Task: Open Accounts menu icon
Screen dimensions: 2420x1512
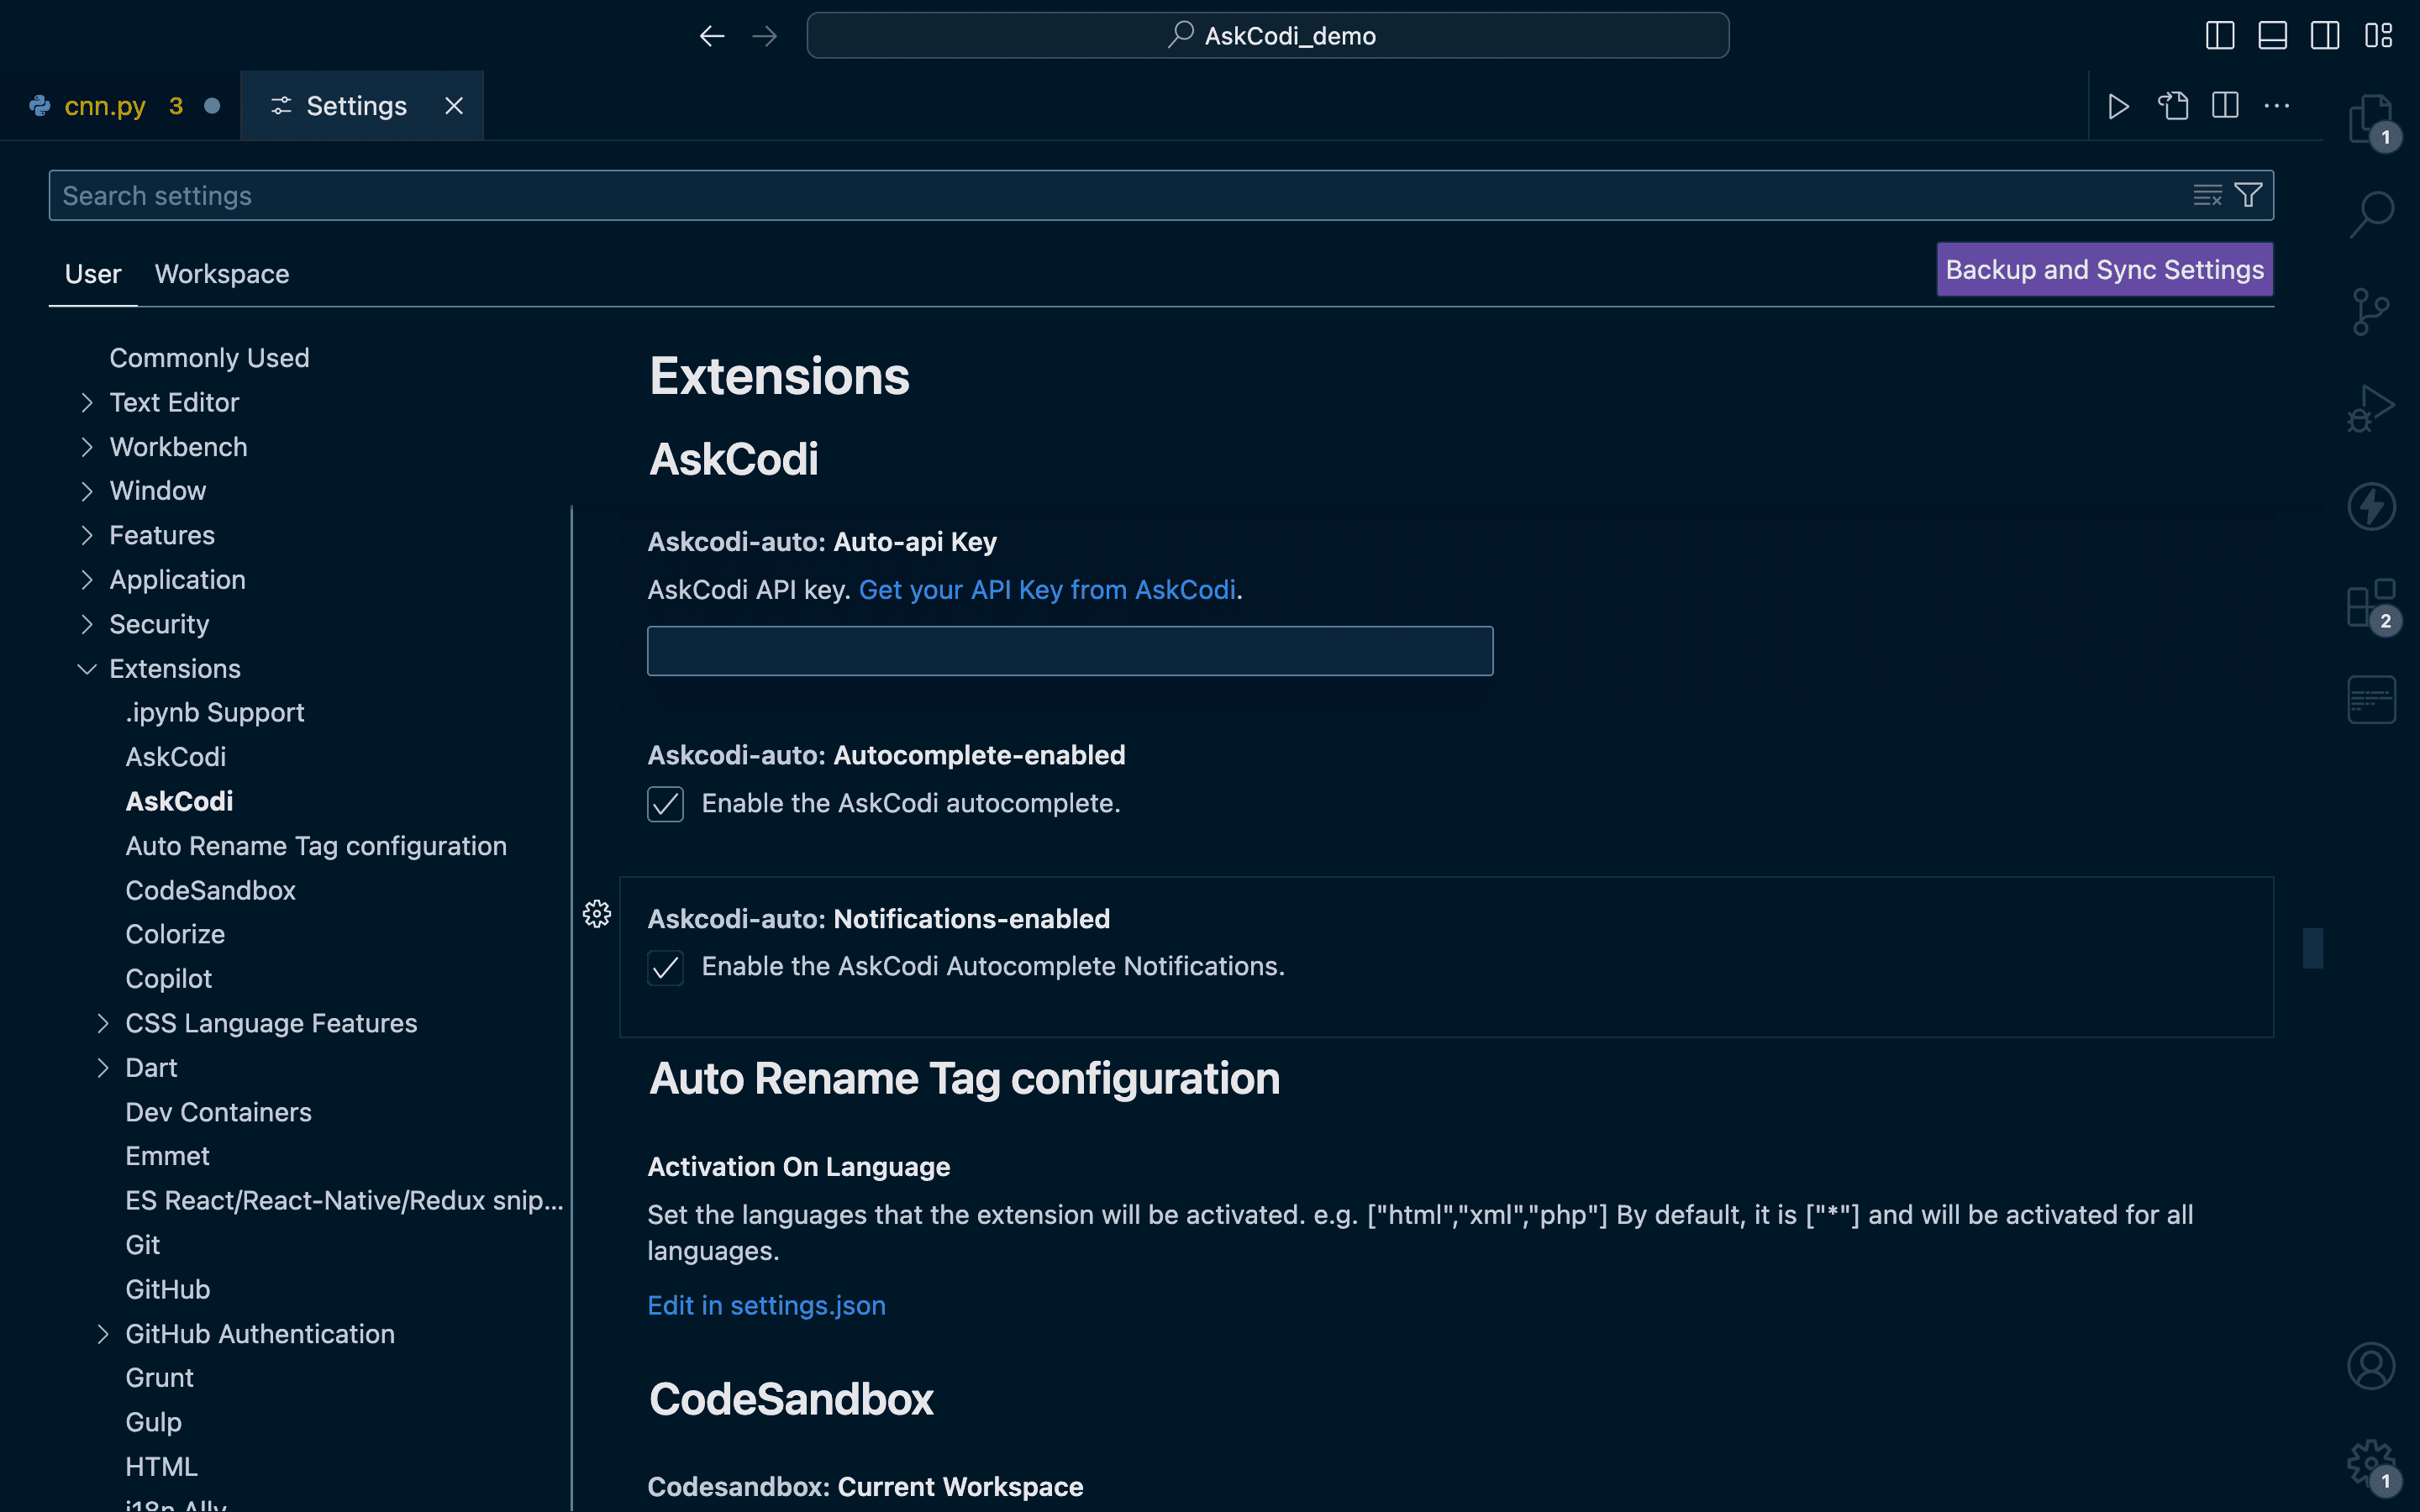Action: [2372, 1366]
